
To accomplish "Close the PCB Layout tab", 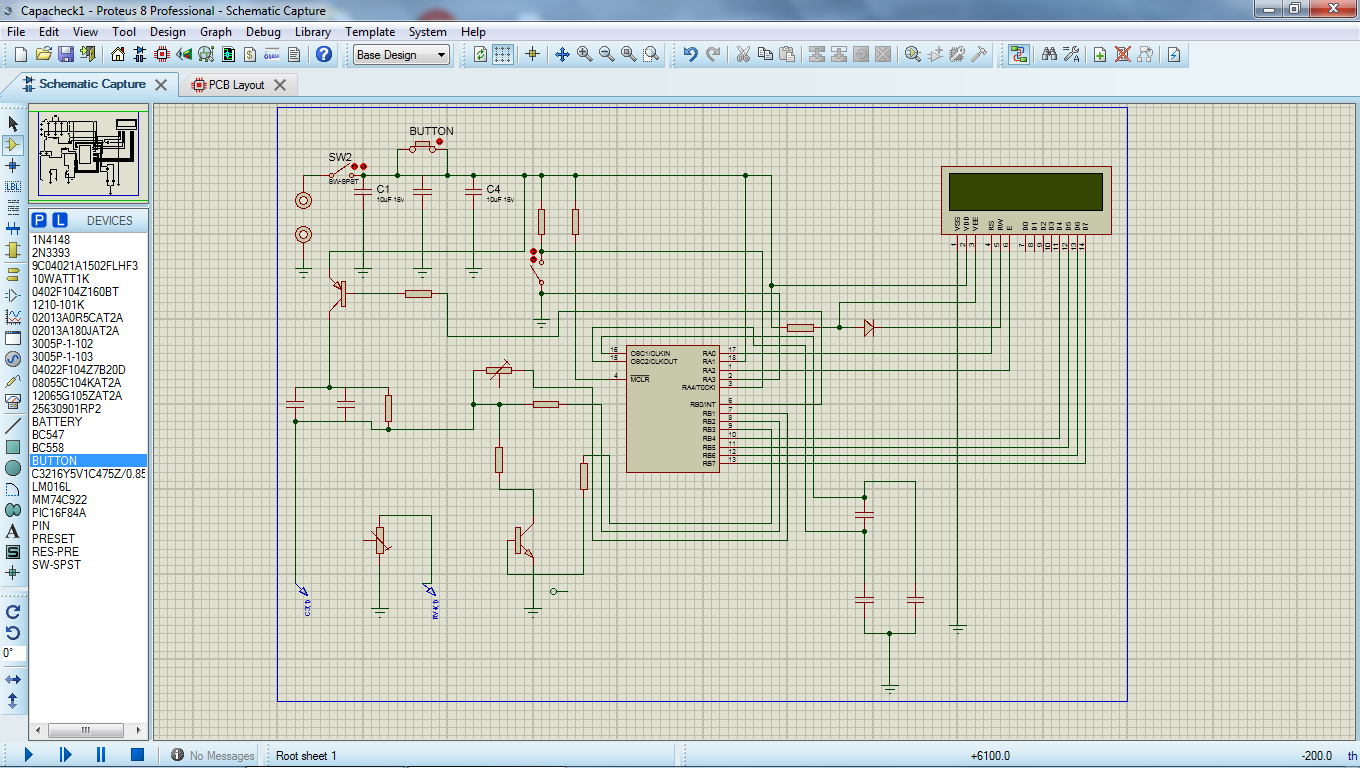I will 280,85.
